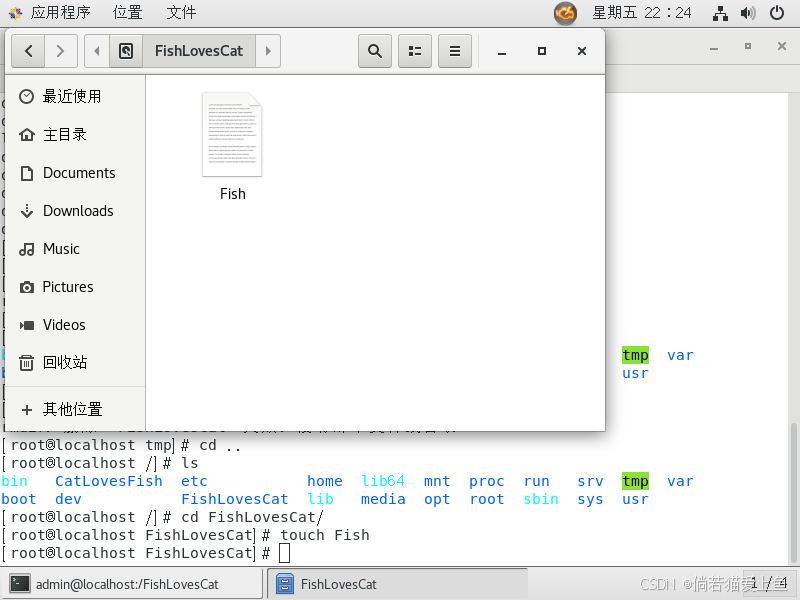This screenshot has width=800, height=600.
Task: Click 其他位置 in the sidebar
Action: (x=70, y=408)
